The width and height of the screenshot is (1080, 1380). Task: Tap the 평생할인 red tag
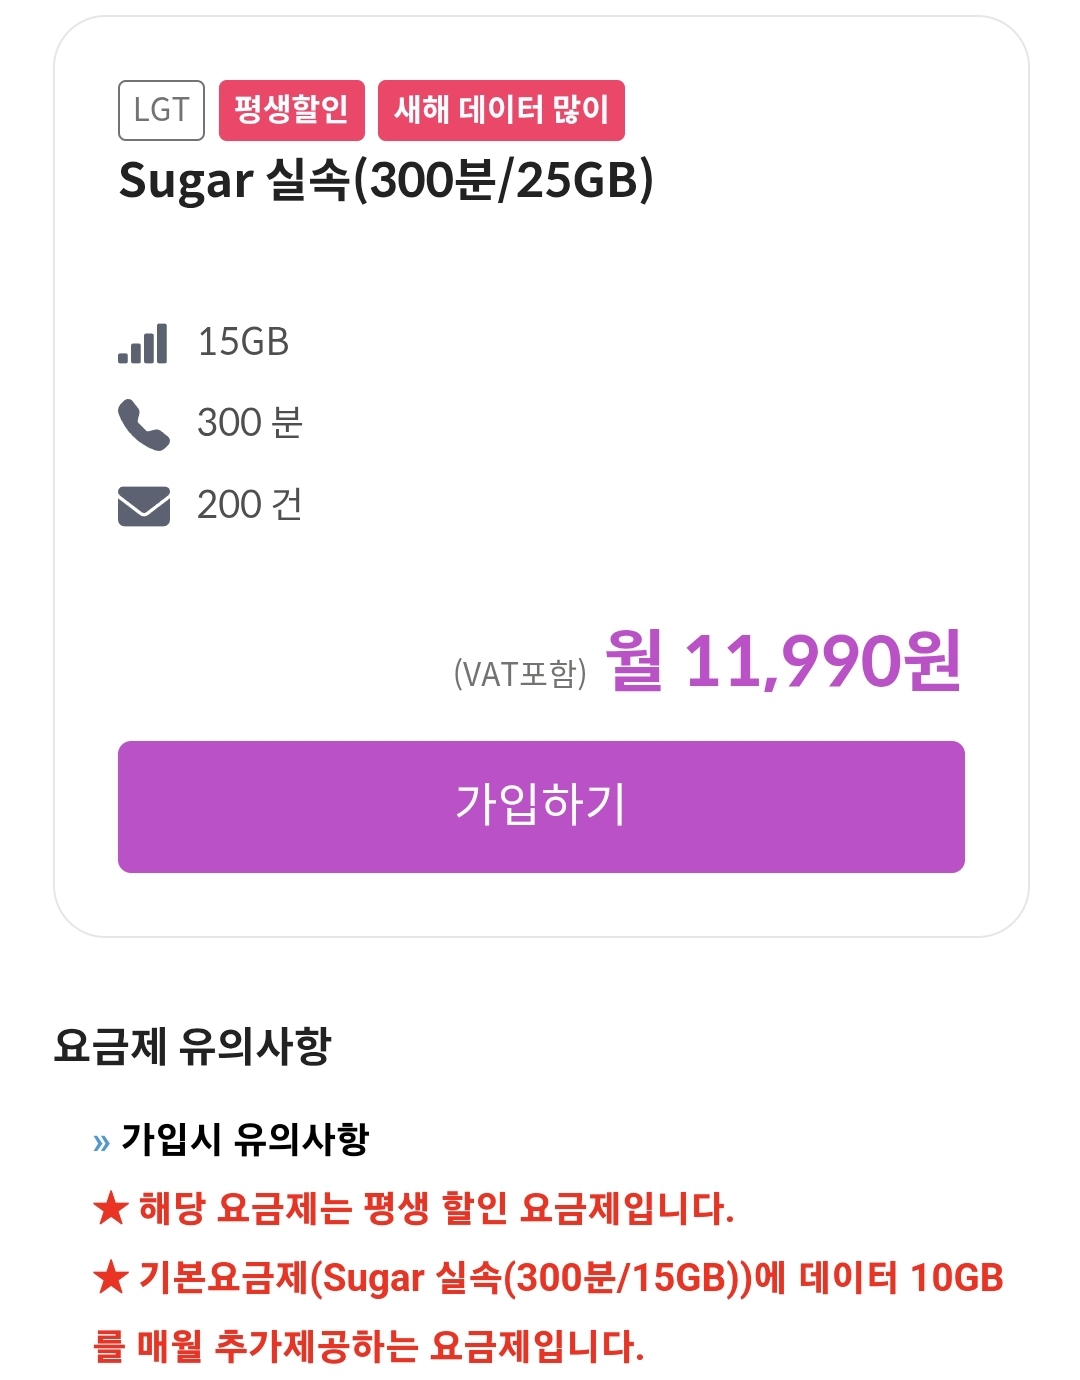[x=291, y=110]
